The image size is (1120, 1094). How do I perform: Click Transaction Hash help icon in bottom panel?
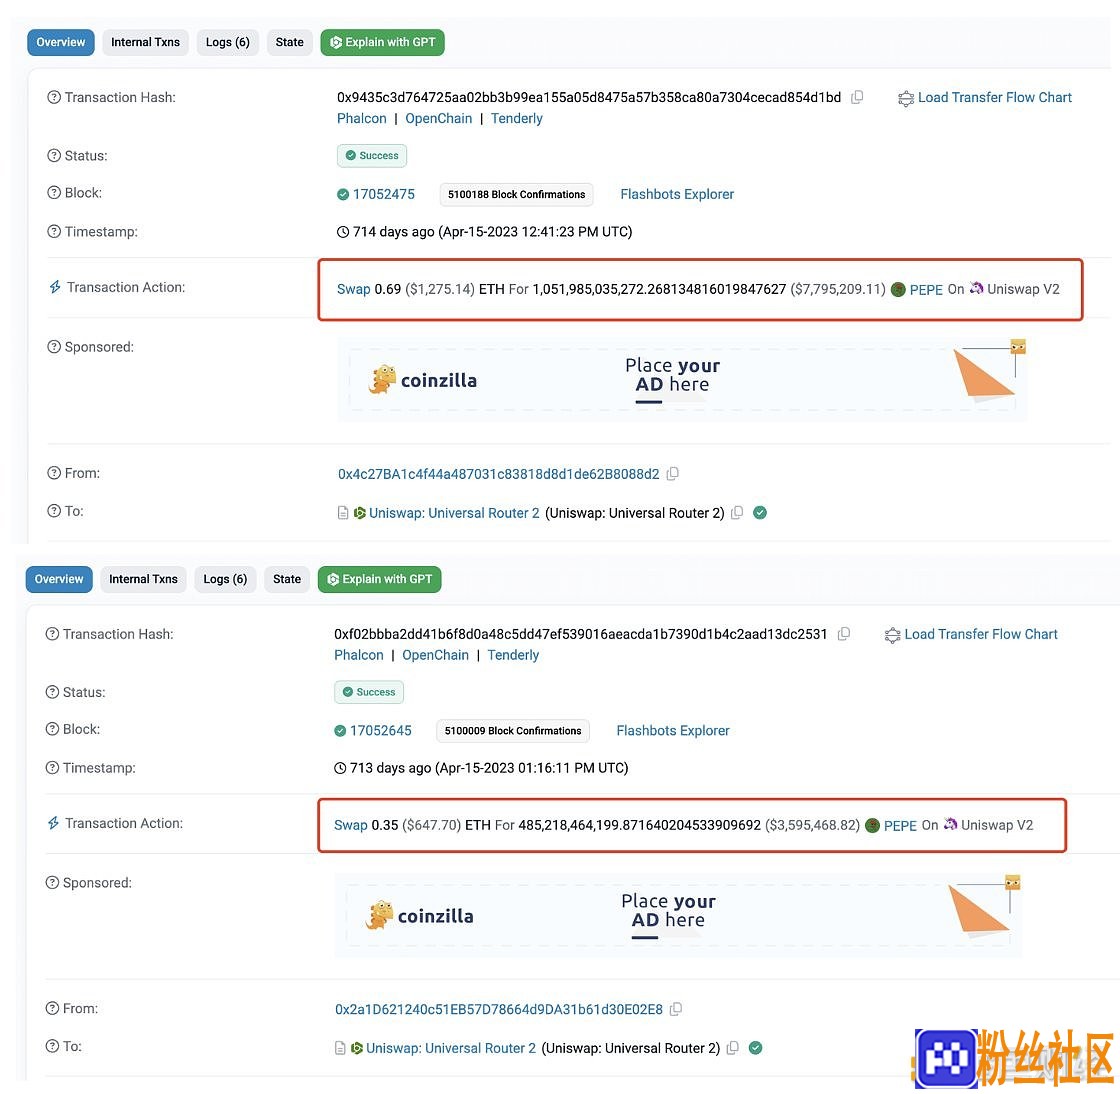pyautogui.click(x=52, y=634)
